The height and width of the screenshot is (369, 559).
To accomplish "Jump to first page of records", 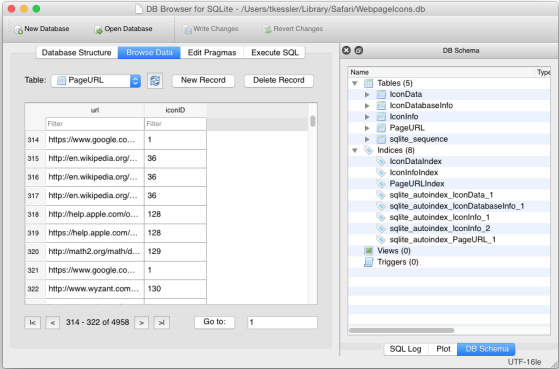I will (32, 323).
